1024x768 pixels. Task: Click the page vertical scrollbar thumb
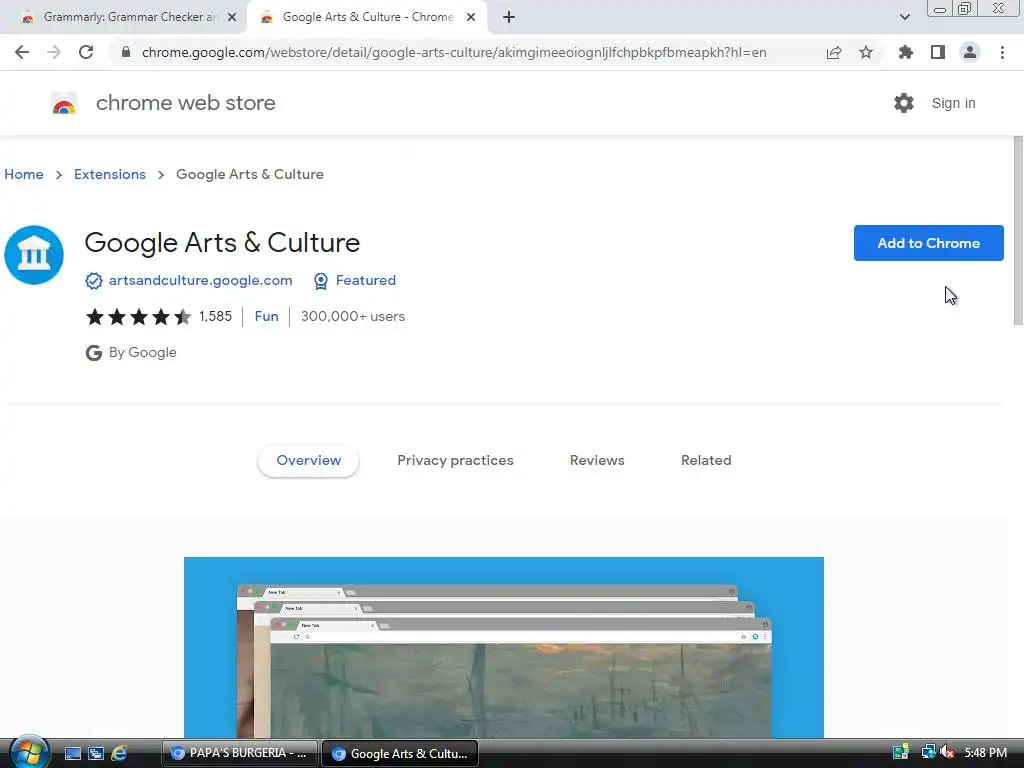[x=1018, y=230]
